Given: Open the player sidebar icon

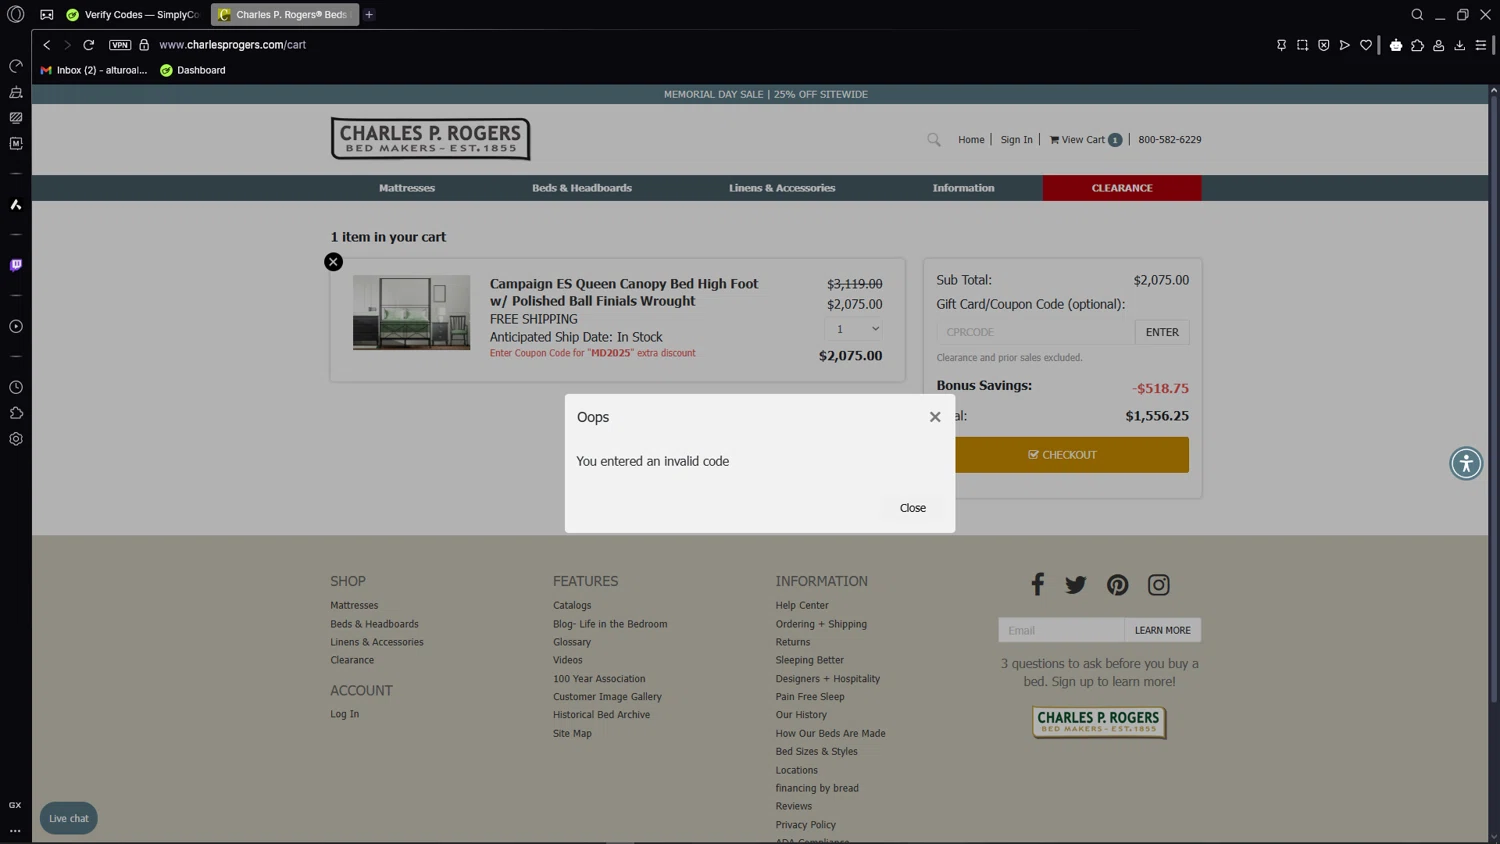Looking at the screenshot, I should [x=16, y=326].
